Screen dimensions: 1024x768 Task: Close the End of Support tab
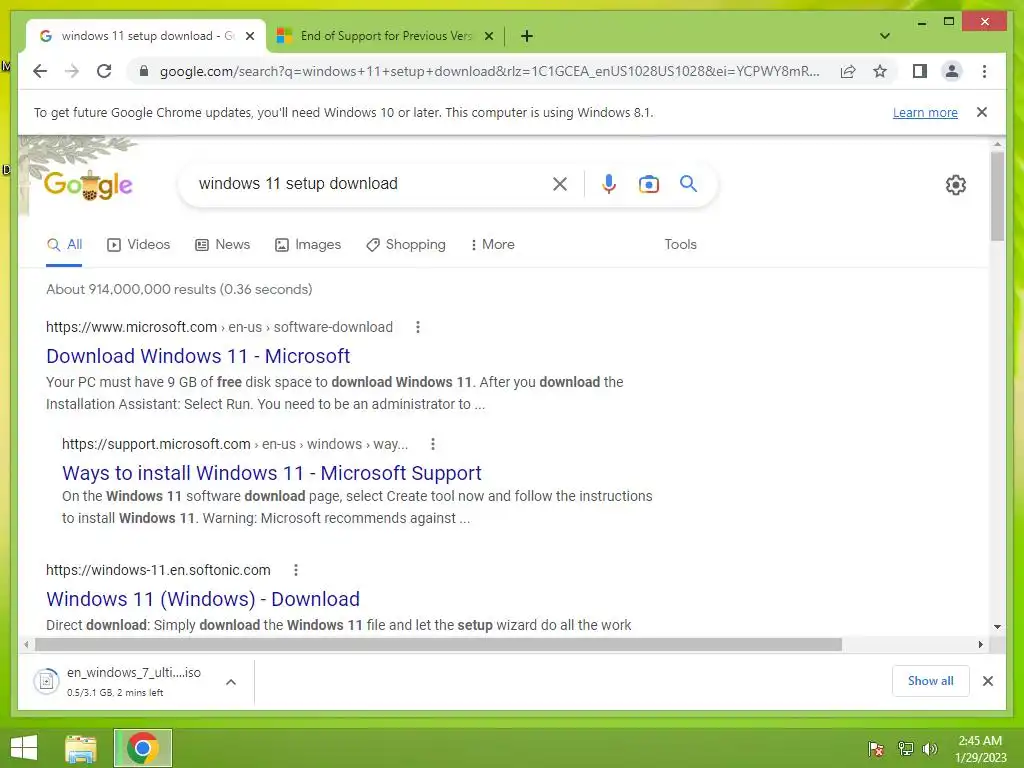[488, 36]
